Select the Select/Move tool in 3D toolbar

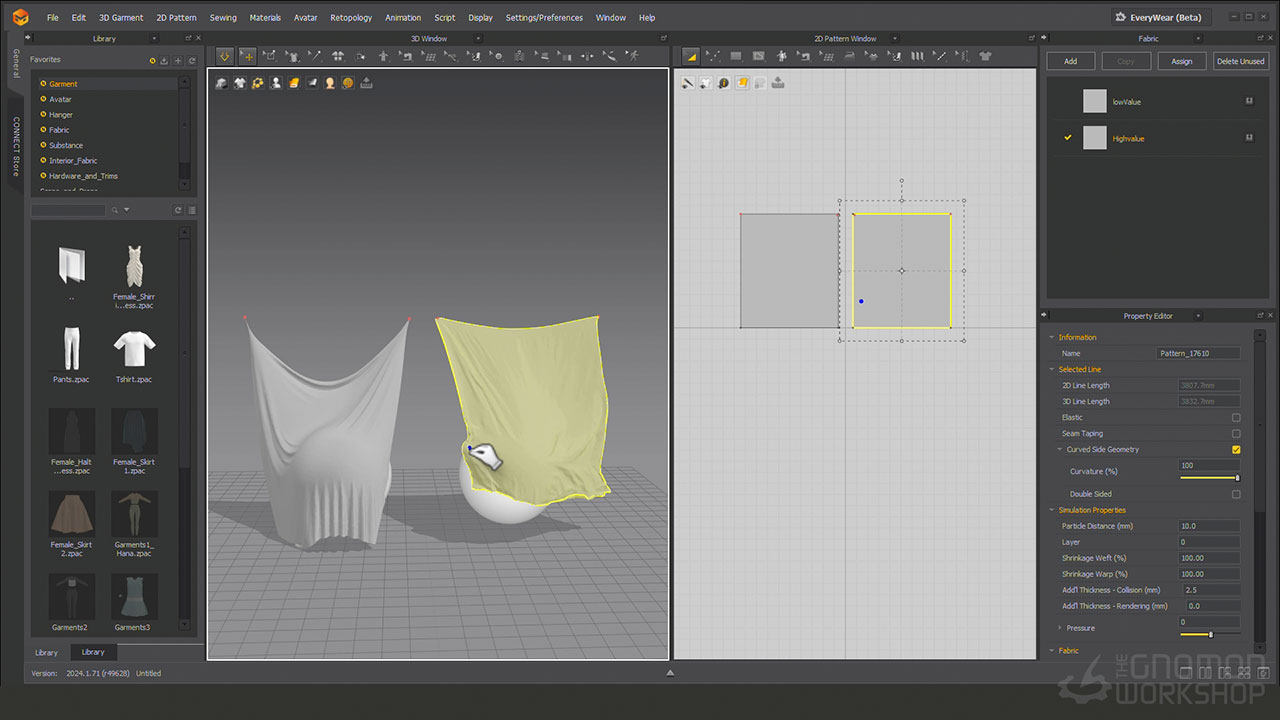(x=247, y=57)
